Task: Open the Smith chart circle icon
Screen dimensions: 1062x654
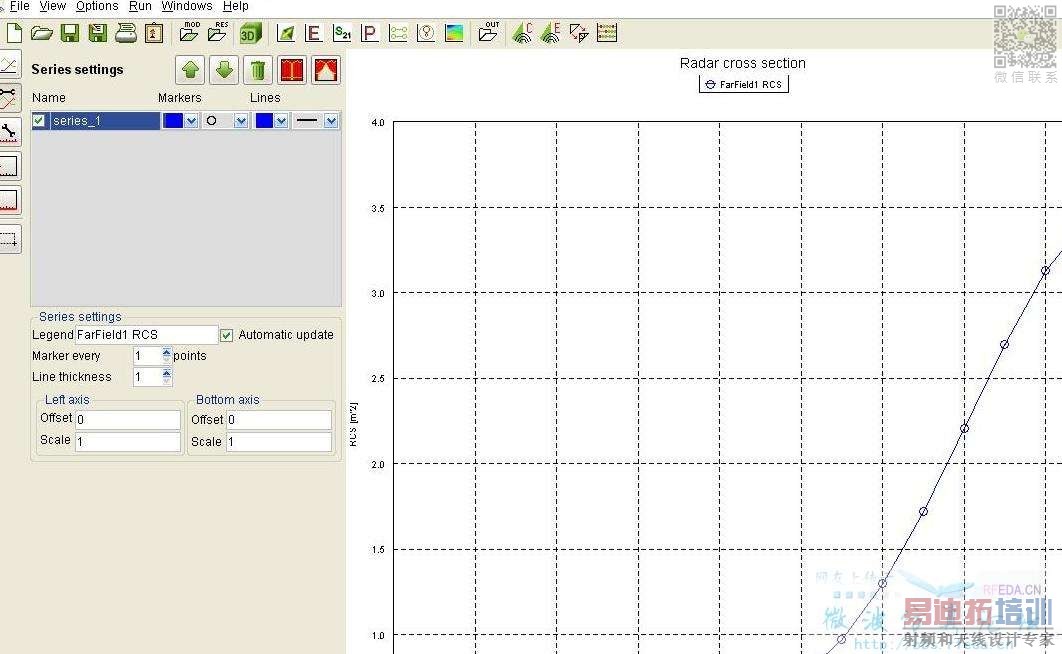Action: point(426,32)
